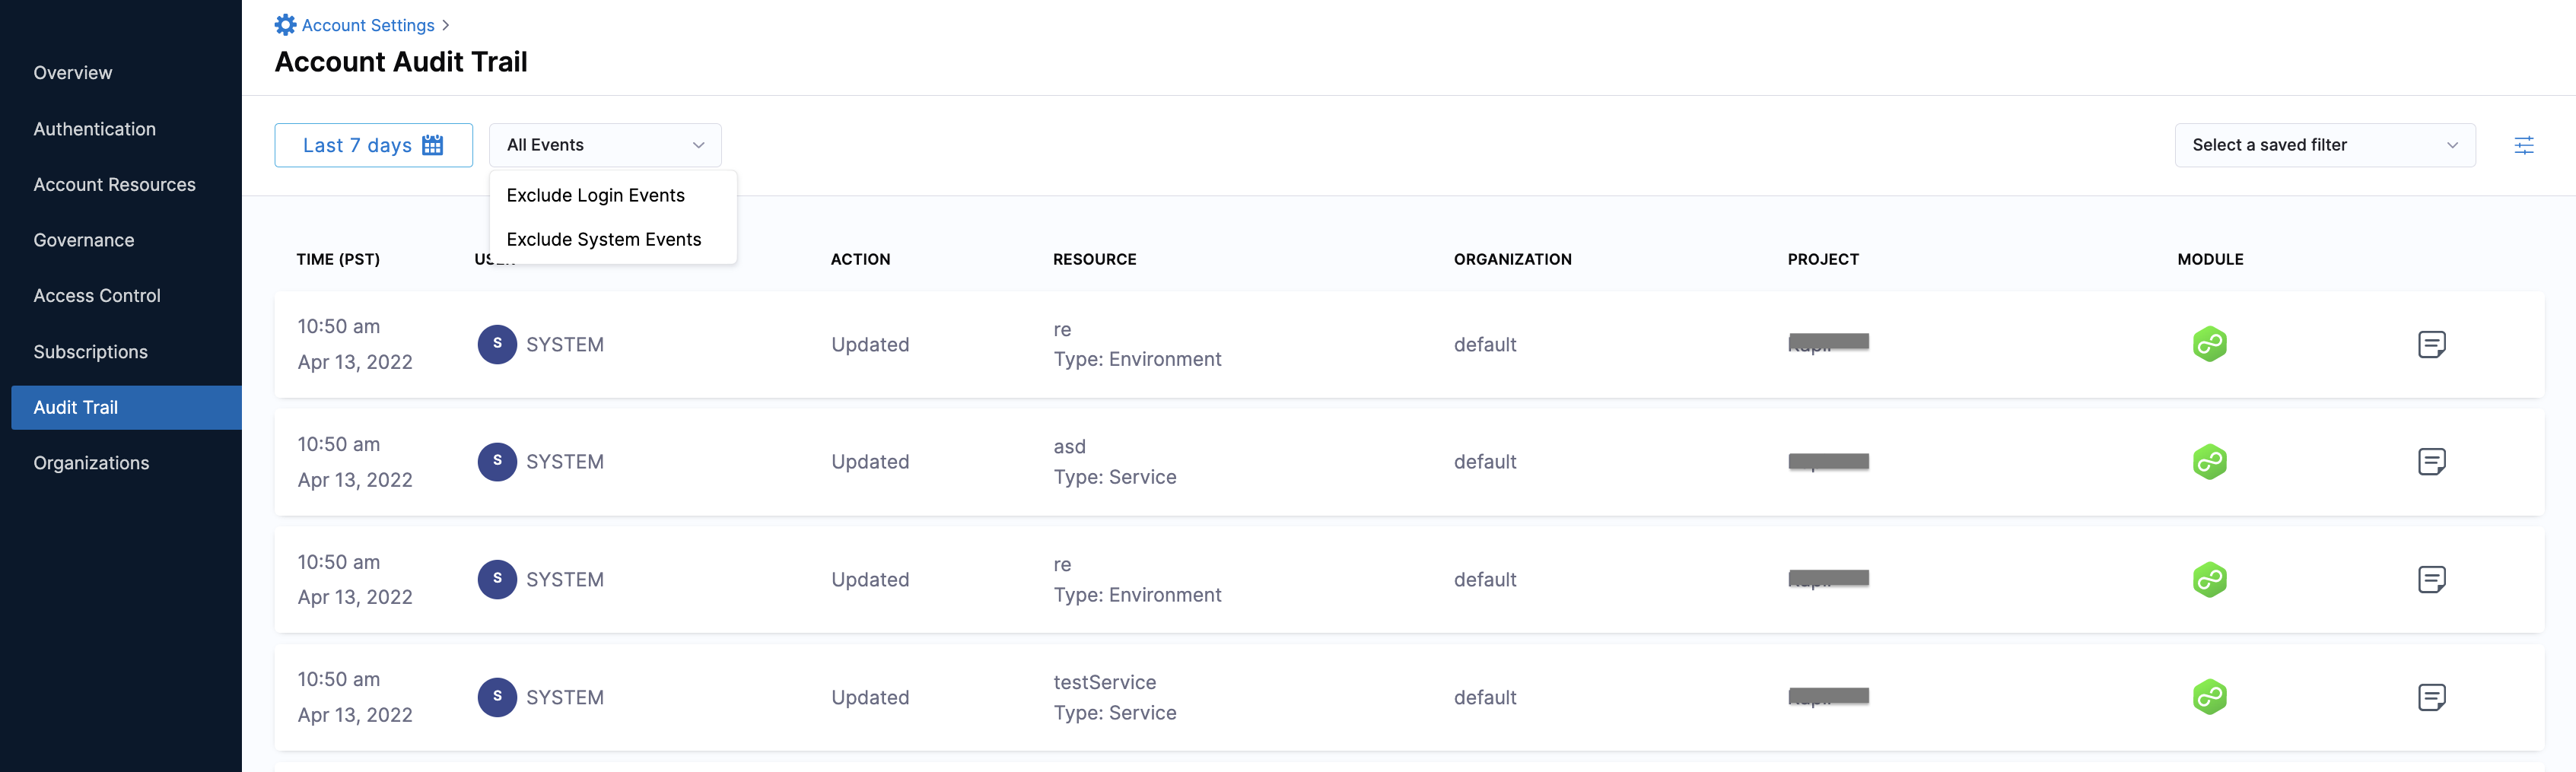Click the SYSTEM user avatar in second row
The width and height of the screenshot is (2576, 772).
point(497,461)
